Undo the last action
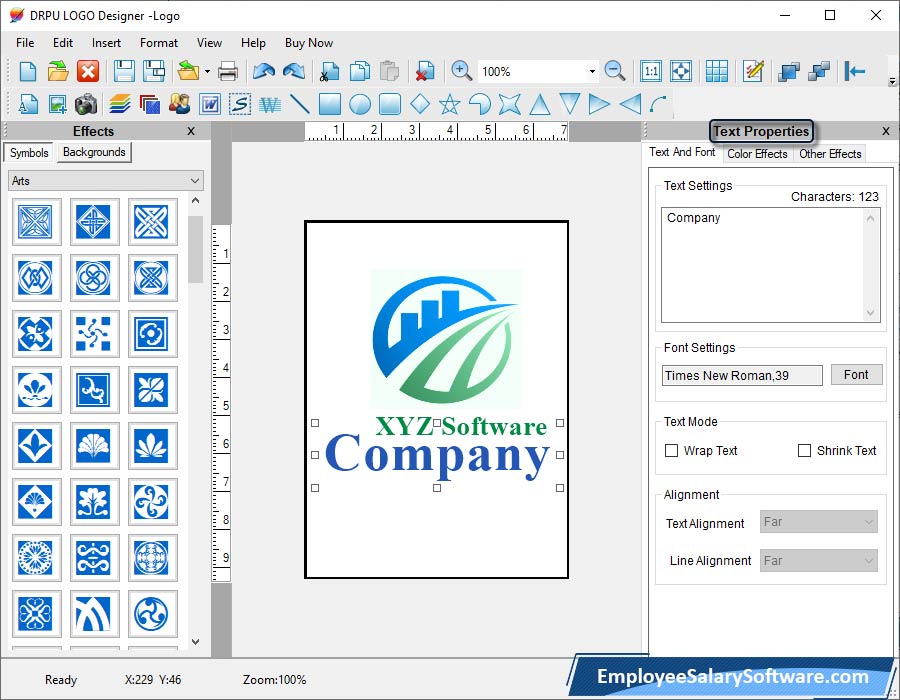The width and height of the screenshot is (900, 700). [x=263, y=72]
